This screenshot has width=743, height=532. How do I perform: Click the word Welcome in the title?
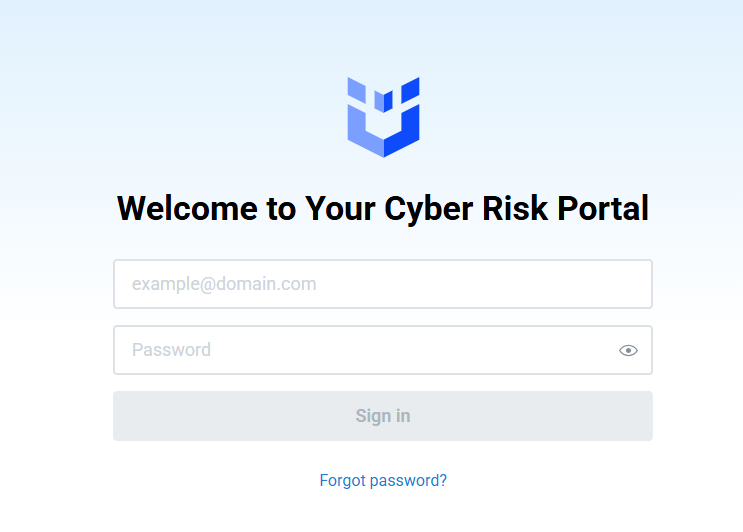pyautogui.click(x=187, y=208)
